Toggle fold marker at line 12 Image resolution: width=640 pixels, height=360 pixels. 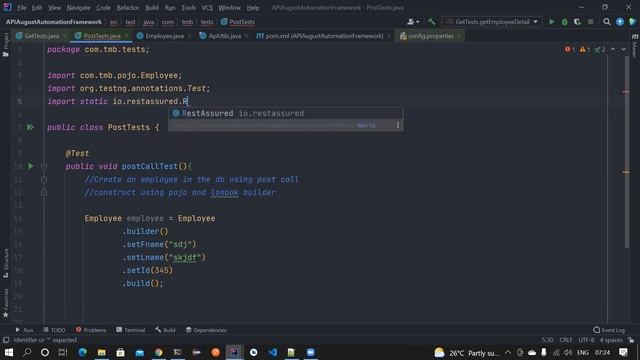tap(44, 192)
